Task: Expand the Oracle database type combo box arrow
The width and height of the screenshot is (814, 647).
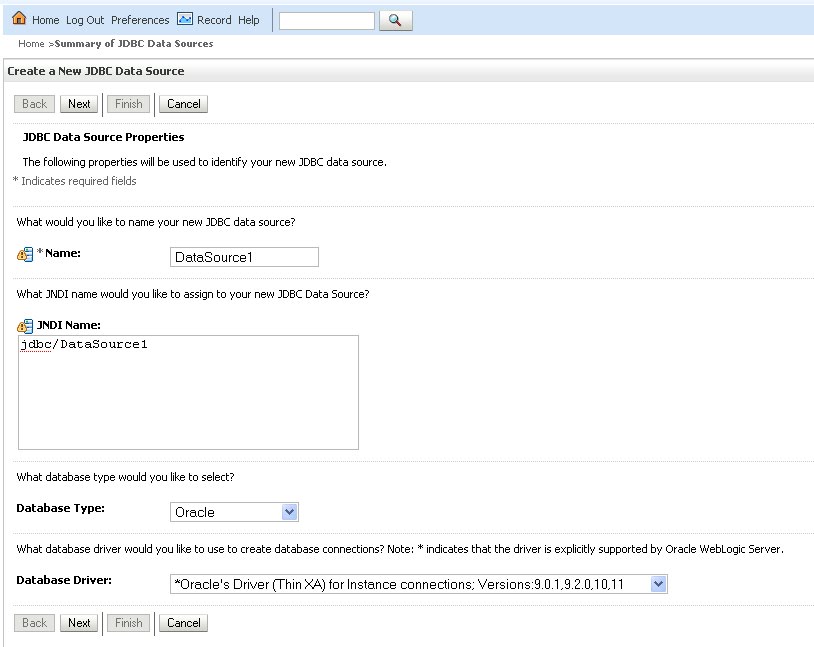Action: coord(288,512)
